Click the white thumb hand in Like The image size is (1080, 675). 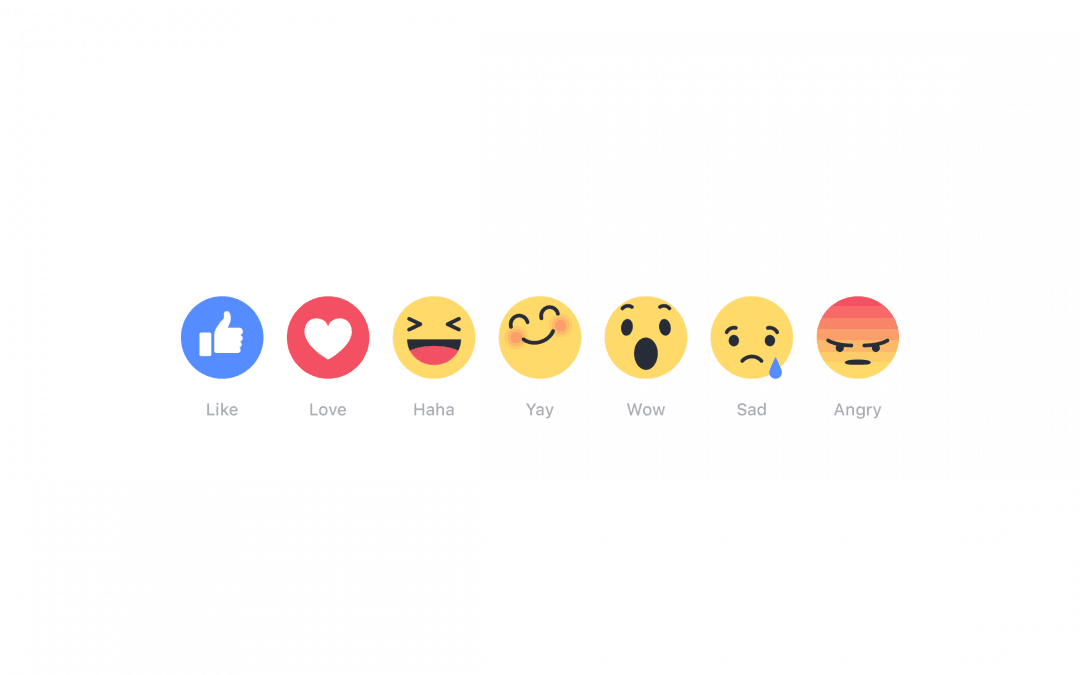point(229,333)
